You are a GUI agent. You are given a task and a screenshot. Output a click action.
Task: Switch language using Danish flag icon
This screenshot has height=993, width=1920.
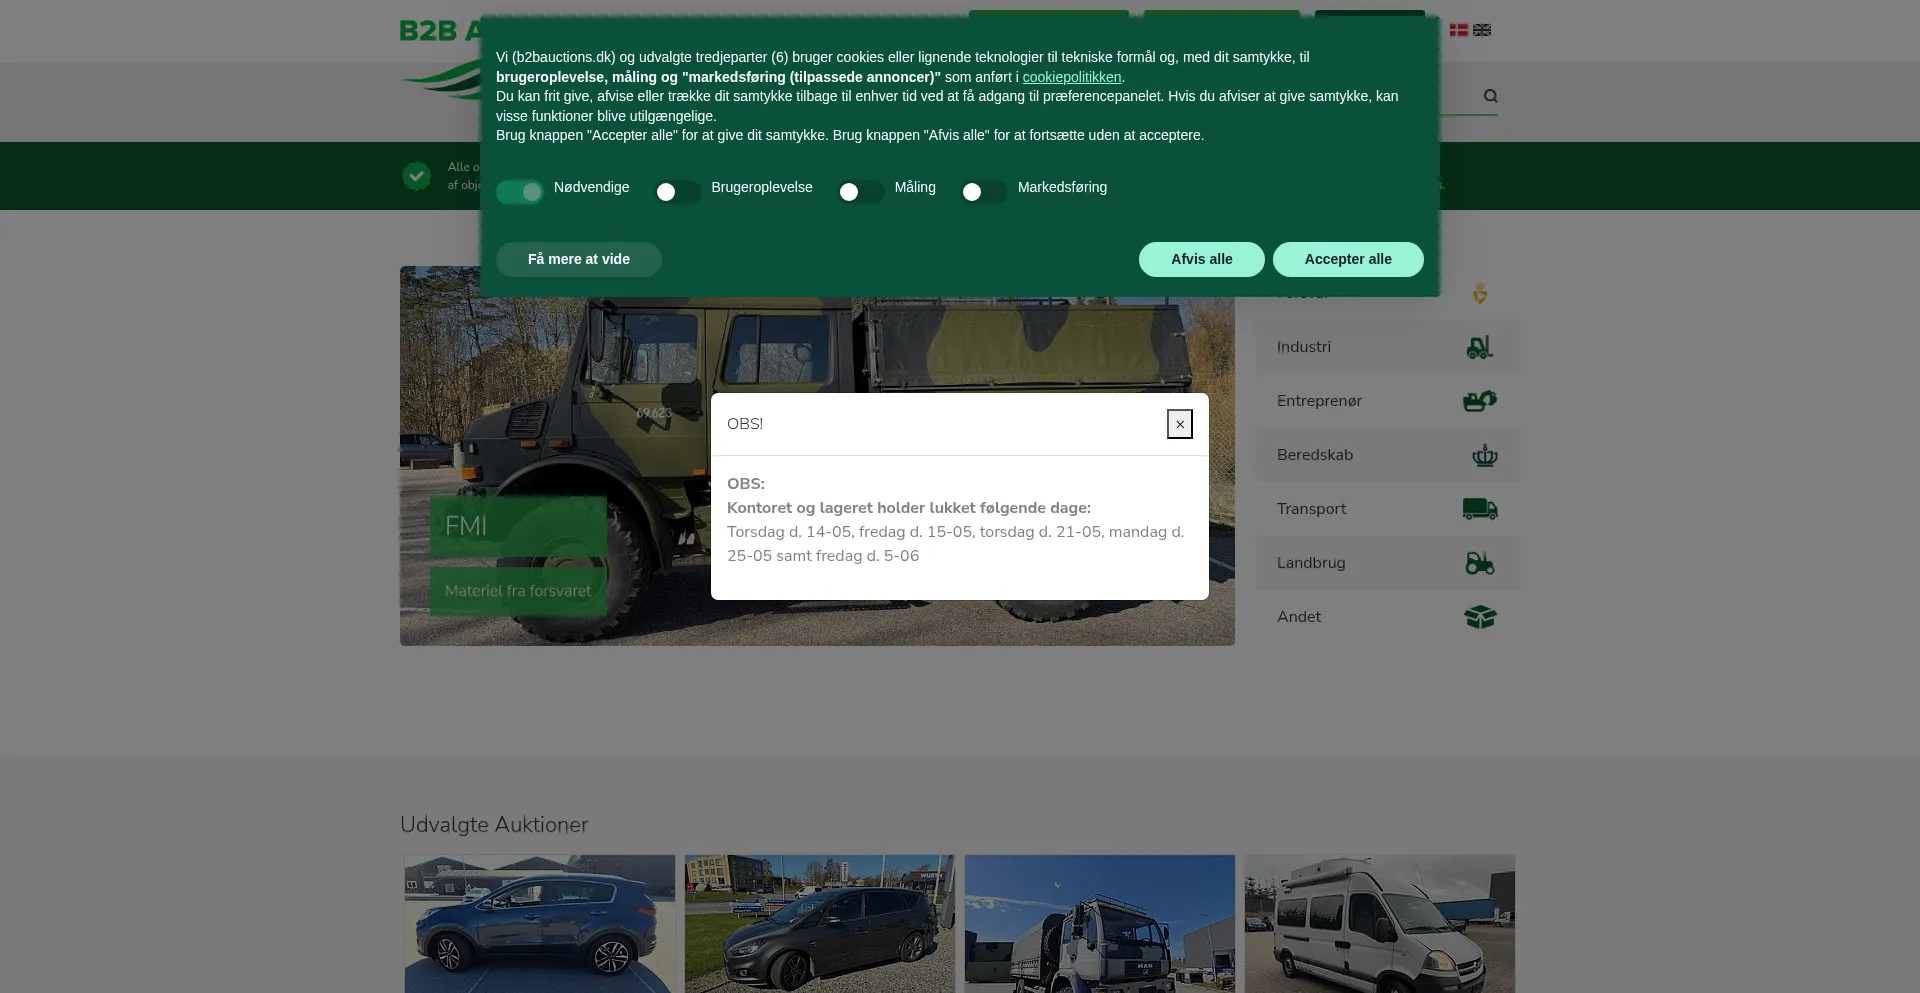(1459, 30)
